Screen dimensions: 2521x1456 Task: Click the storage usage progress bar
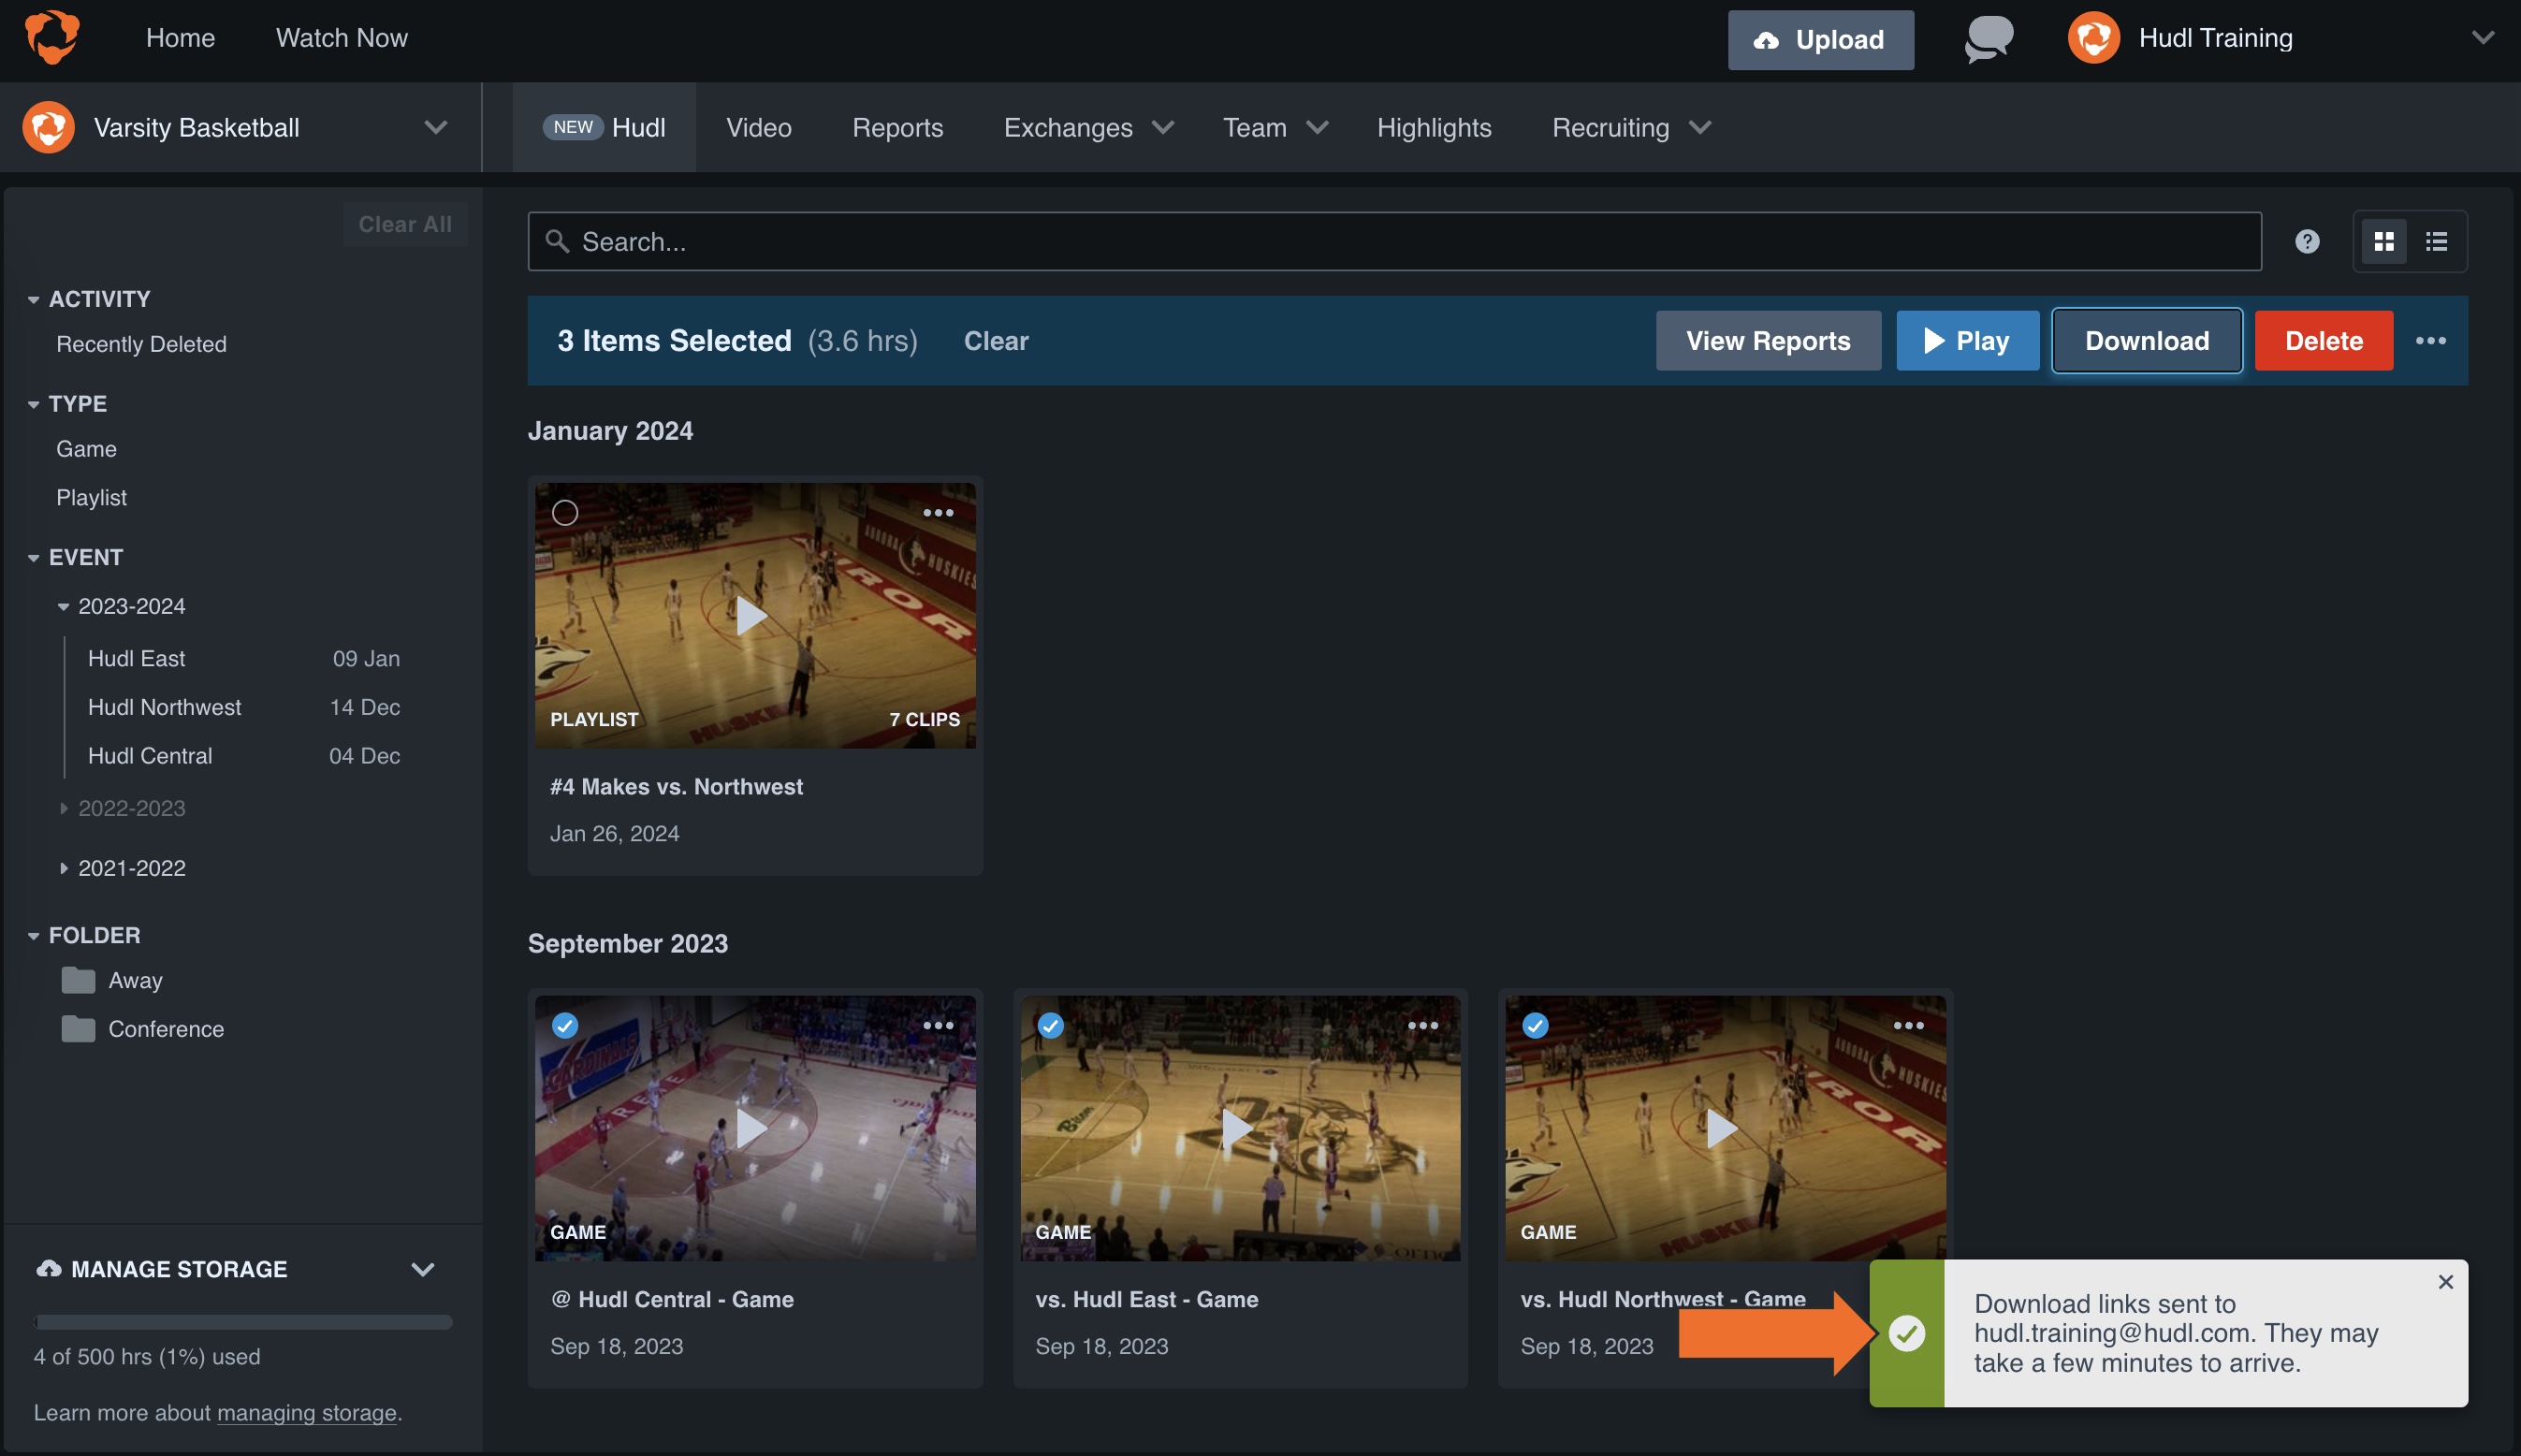click(x=243, y=1322)
